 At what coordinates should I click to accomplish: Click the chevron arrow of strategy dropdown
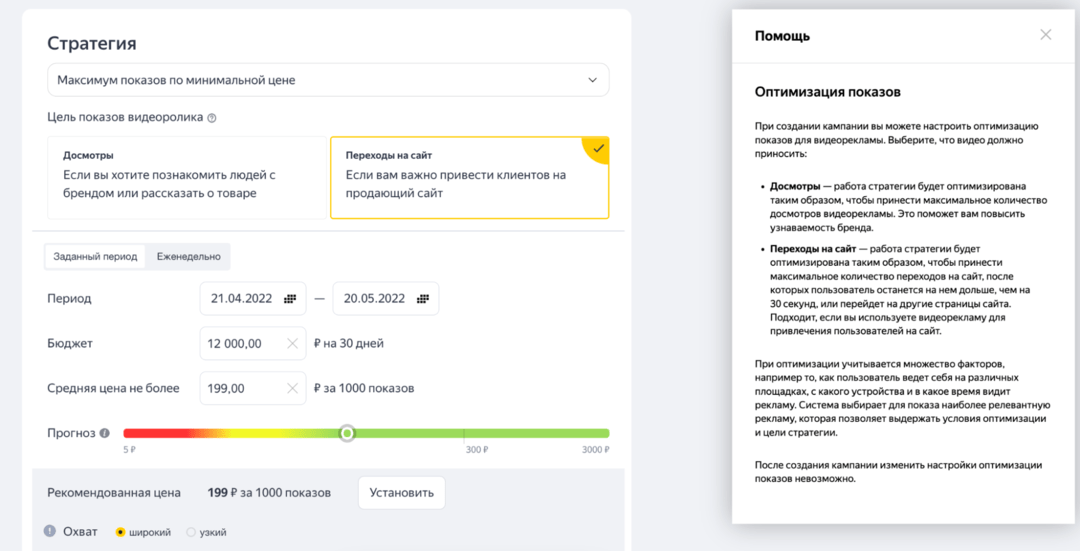tap(592, 80)
